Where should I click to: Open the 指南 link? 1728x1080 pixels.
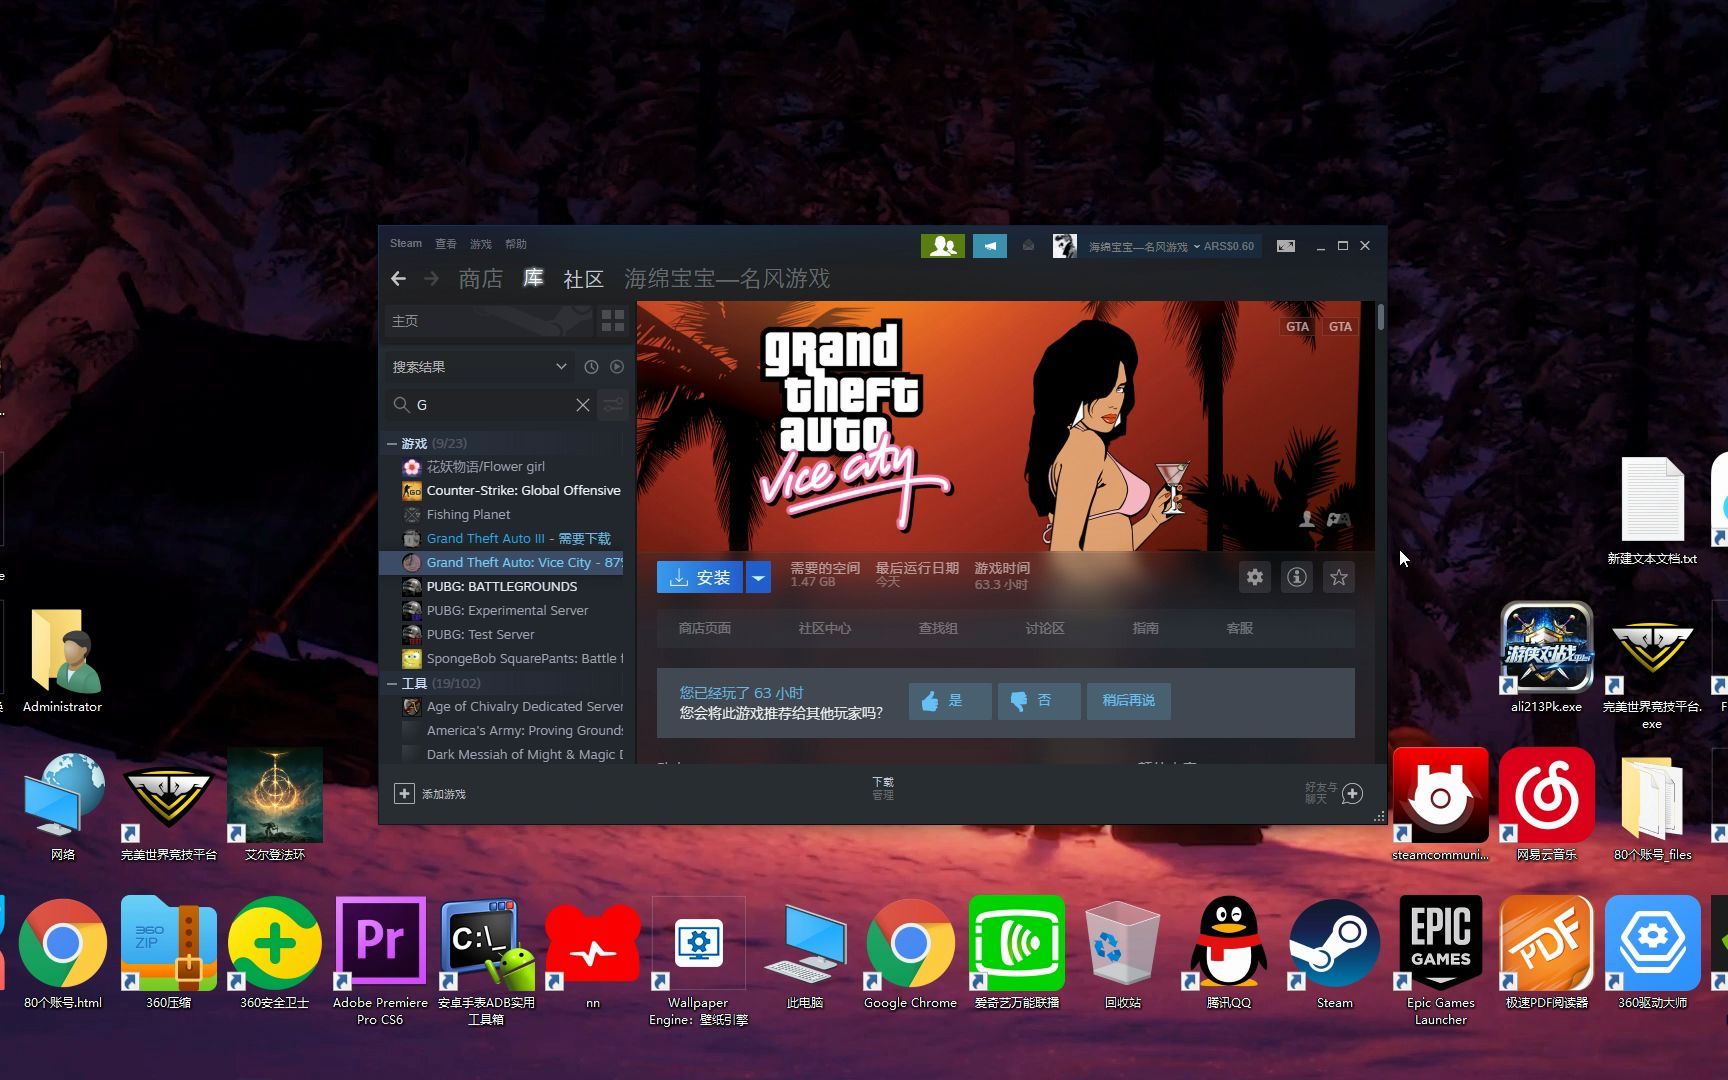1146,629
